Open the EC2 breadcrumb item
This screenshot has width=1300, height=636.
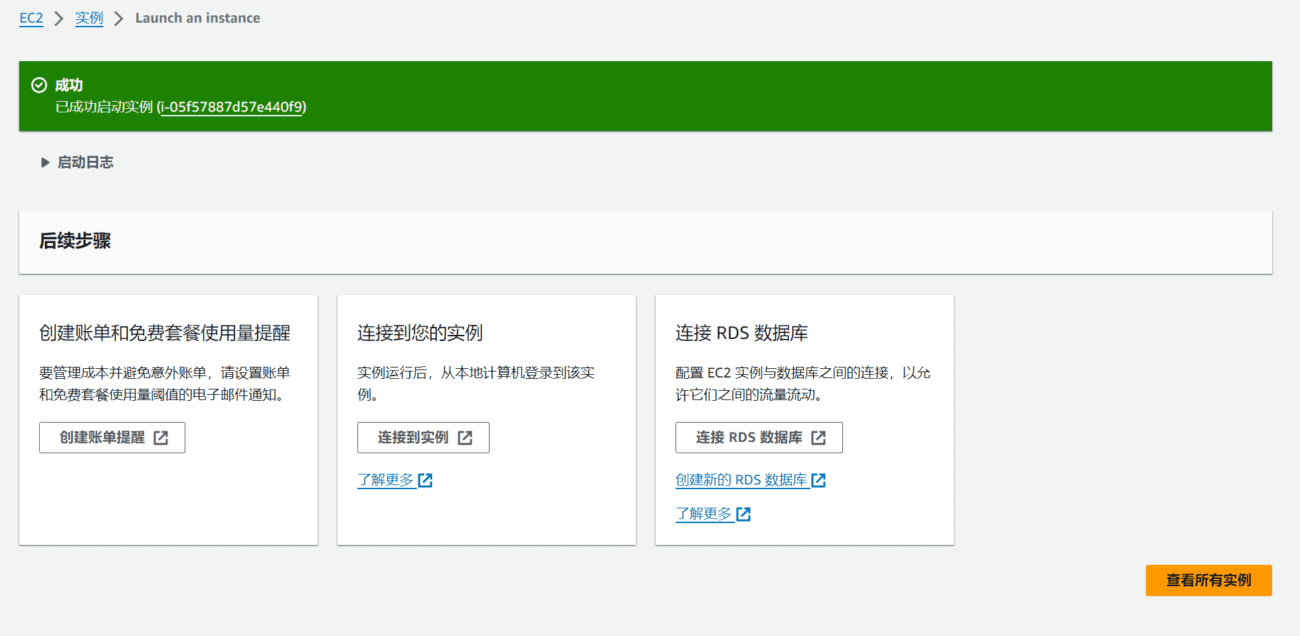click(31, 17)
